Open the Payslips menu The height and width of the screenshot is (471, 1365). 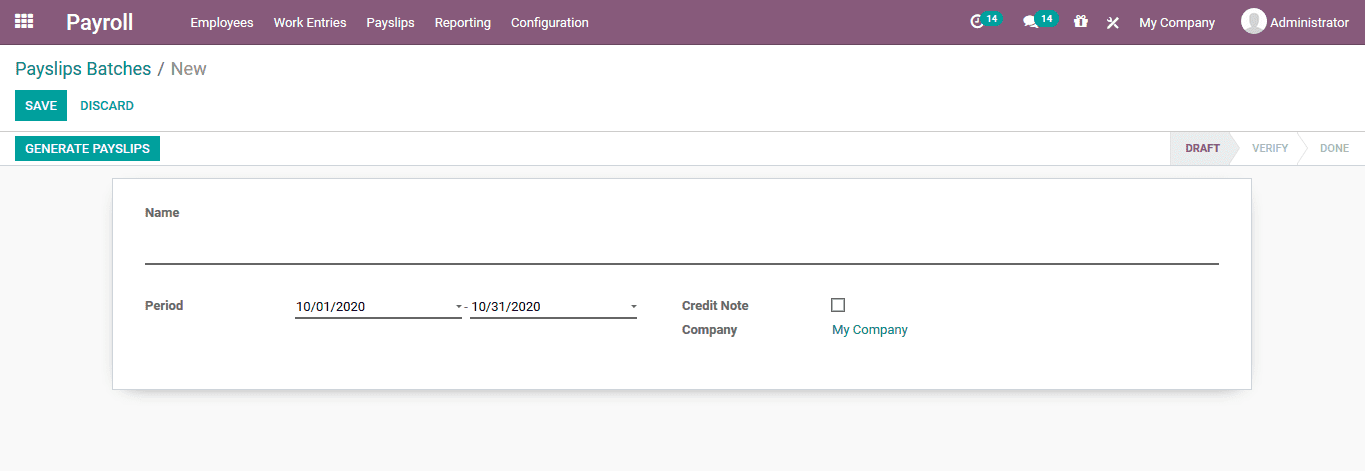(x=391, y=22)
